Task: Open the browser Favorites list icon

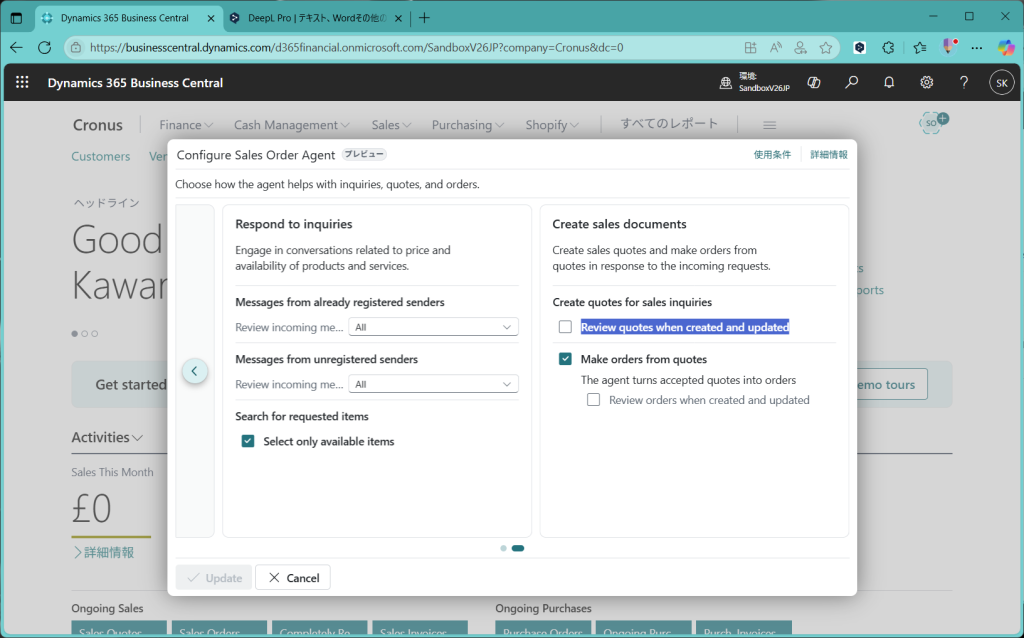Action: pyautogui.click(x=920, y=48)
